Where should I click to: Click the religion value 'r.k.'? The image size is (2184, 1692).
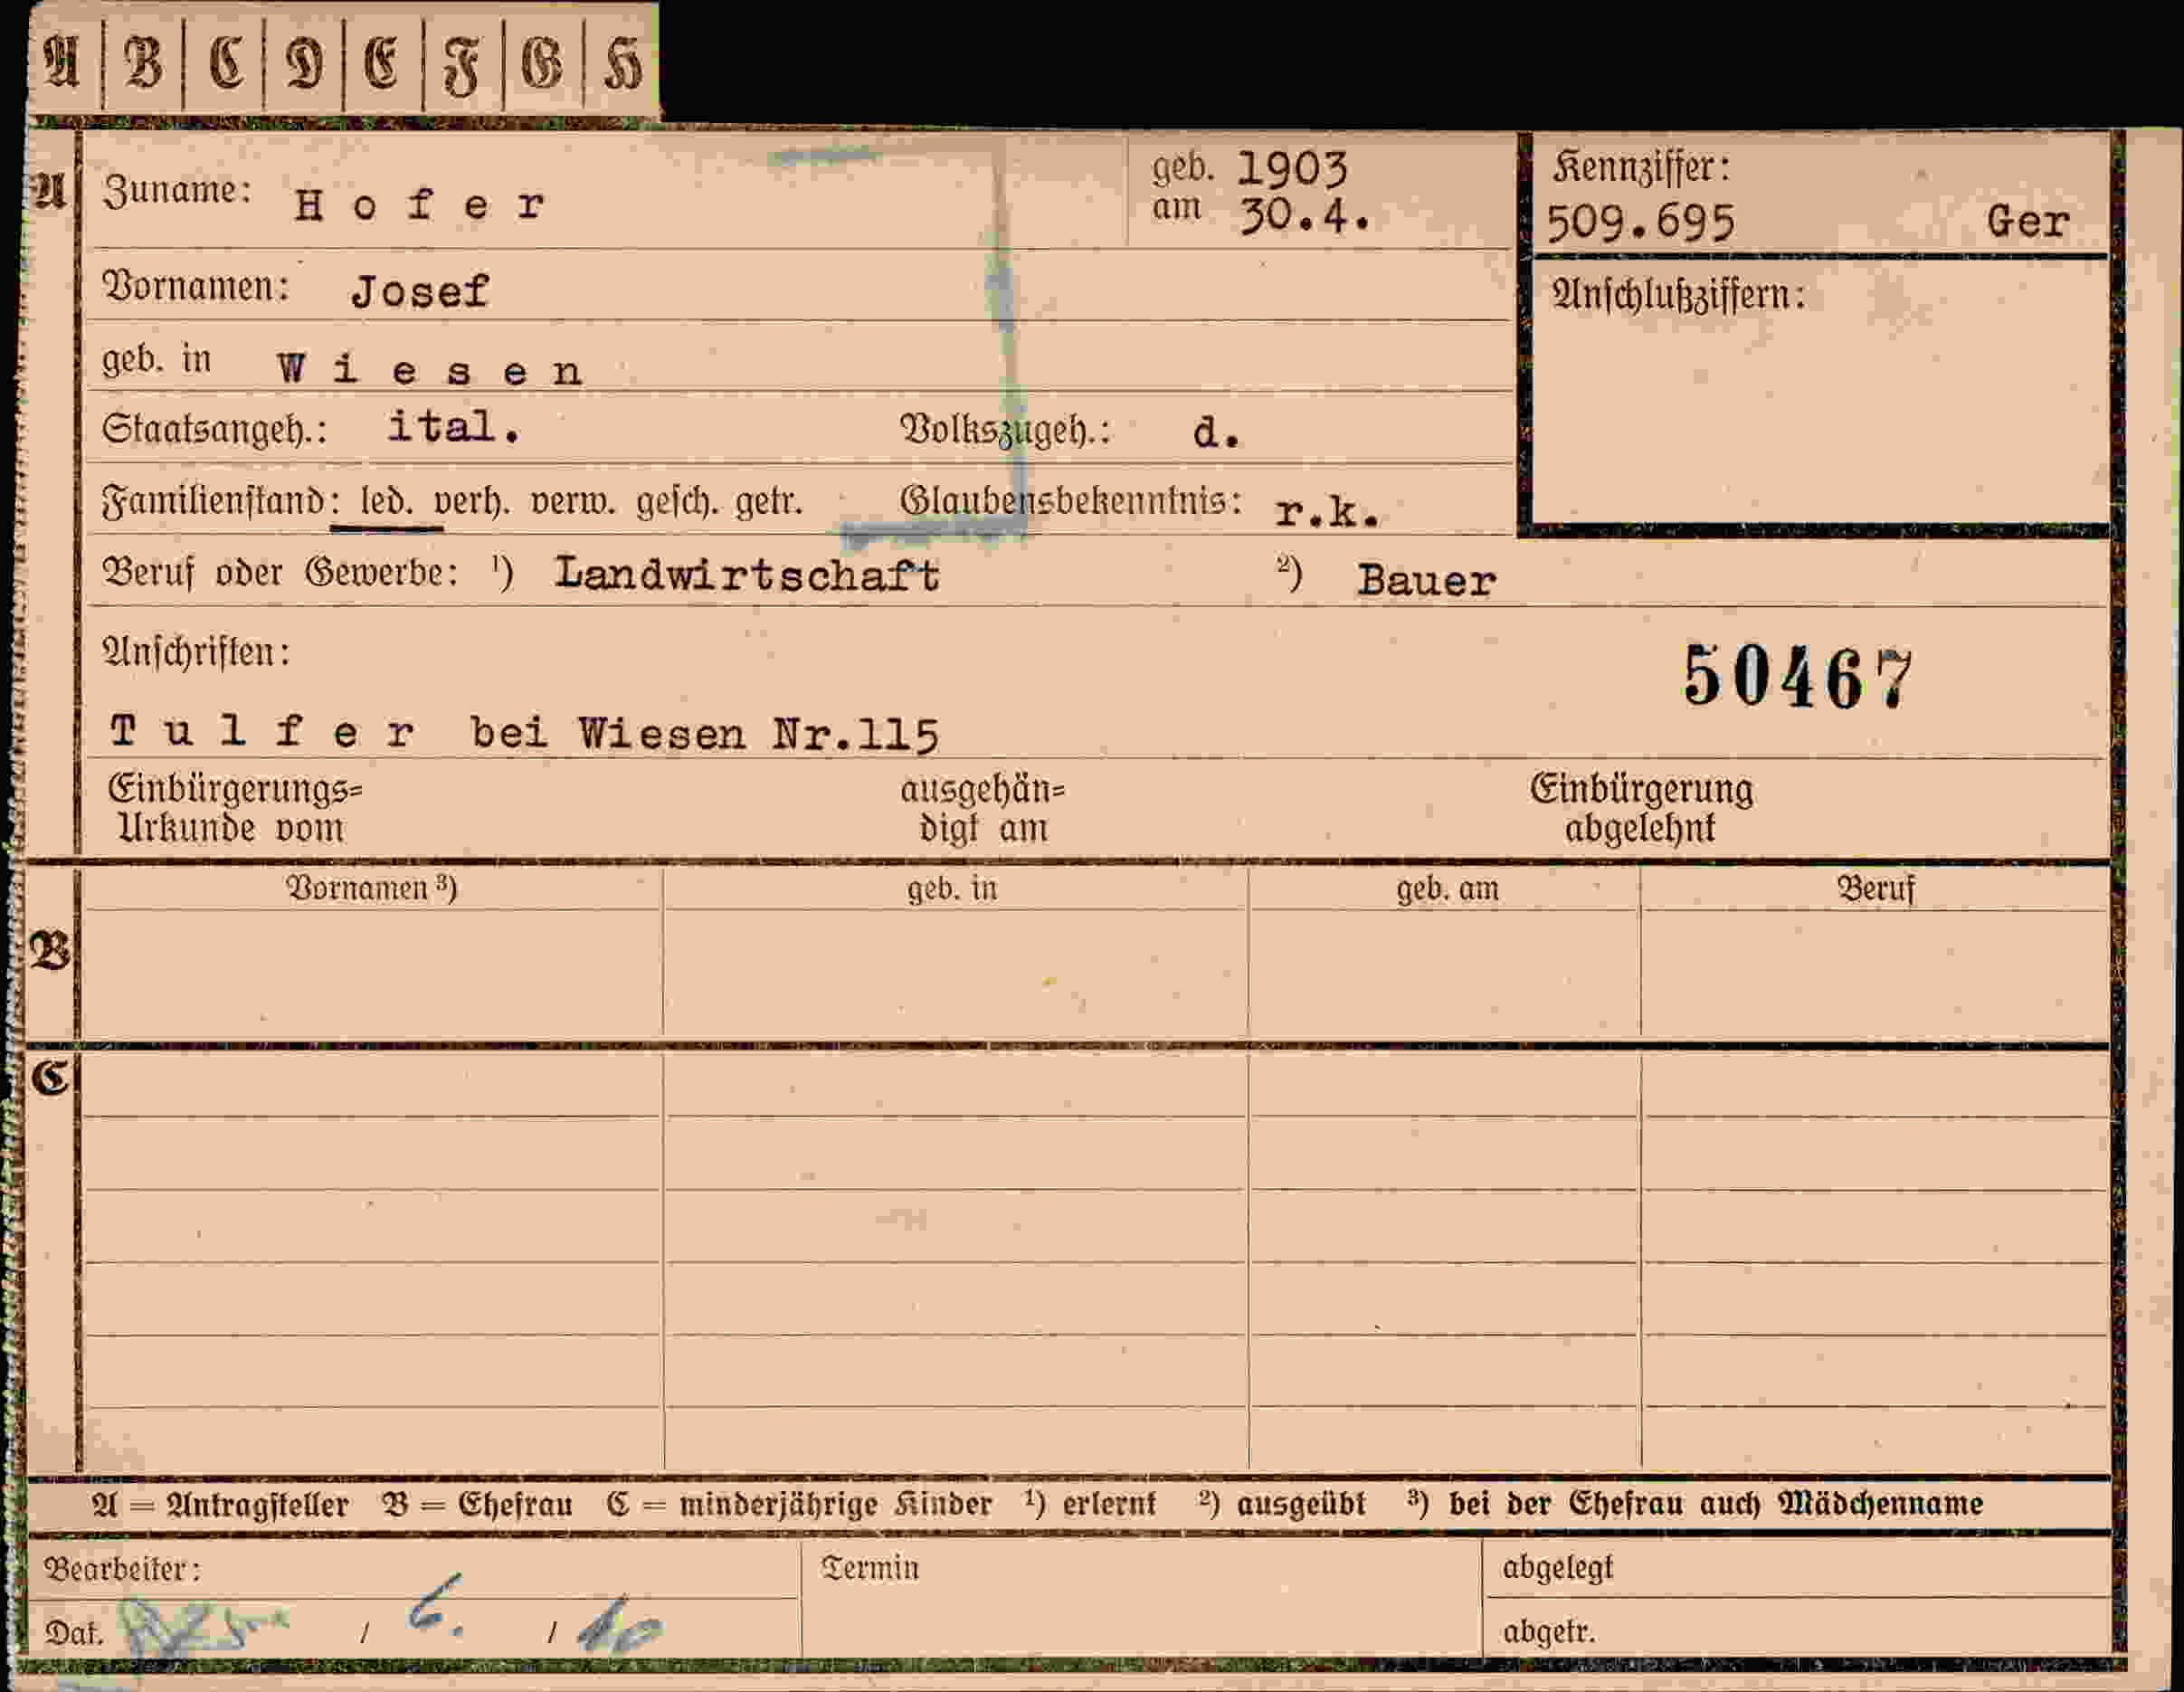click(1327, 512)
